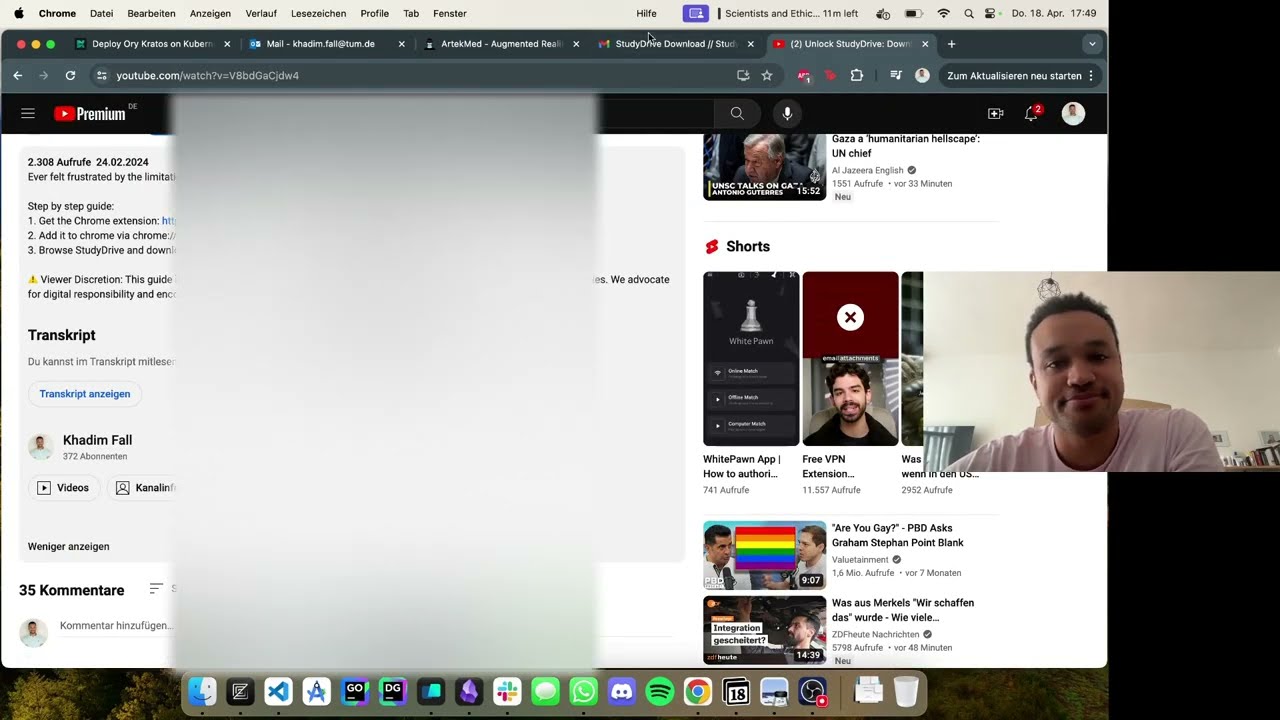This screenshot has height=720, width=1280.
Task: Open Al Jazeera English channel link
Action: point(868,170)
